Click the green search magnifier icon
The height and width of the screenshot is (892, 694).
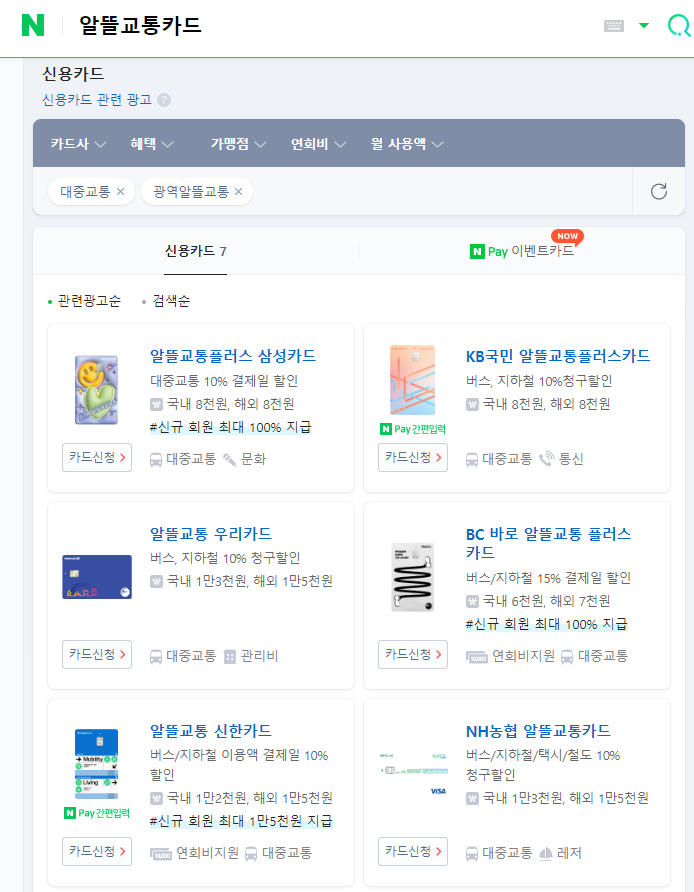(679, 26)
